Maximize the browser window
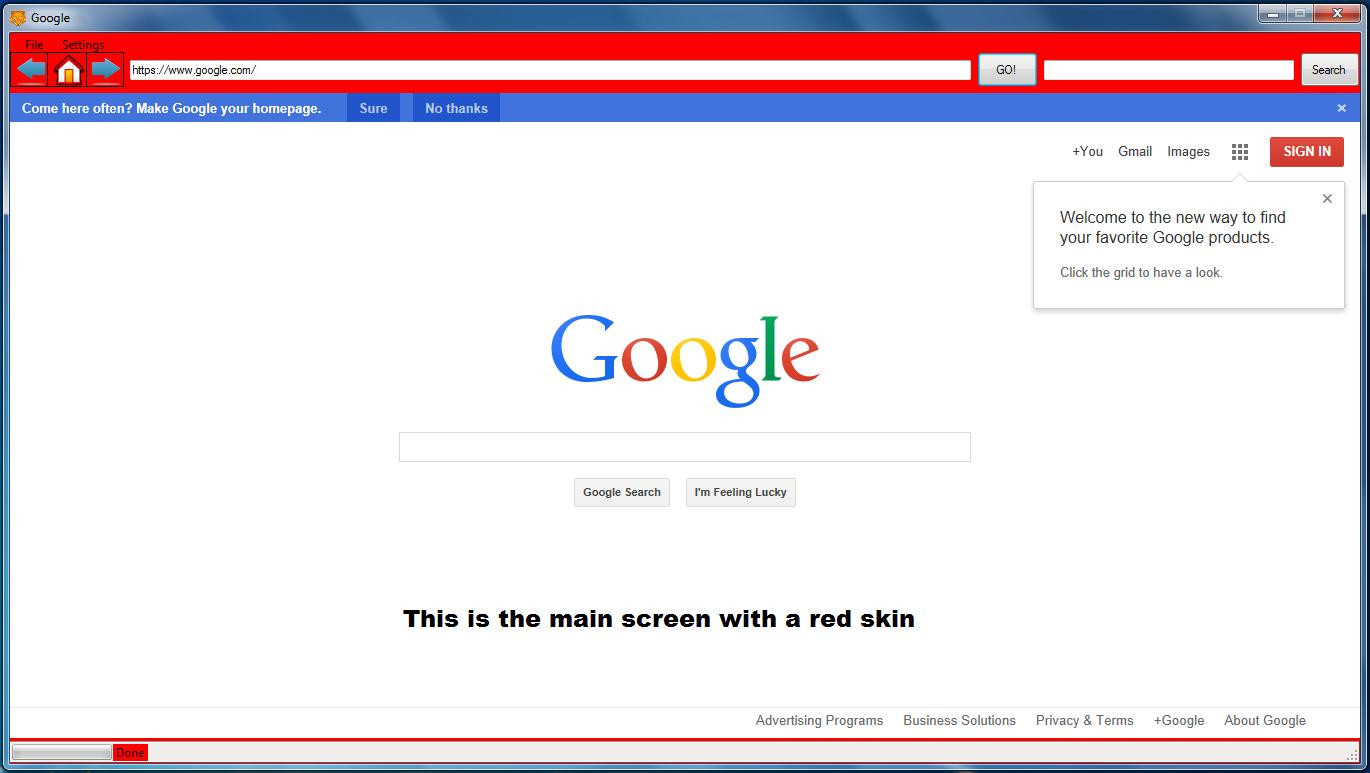 (1299, 14)
